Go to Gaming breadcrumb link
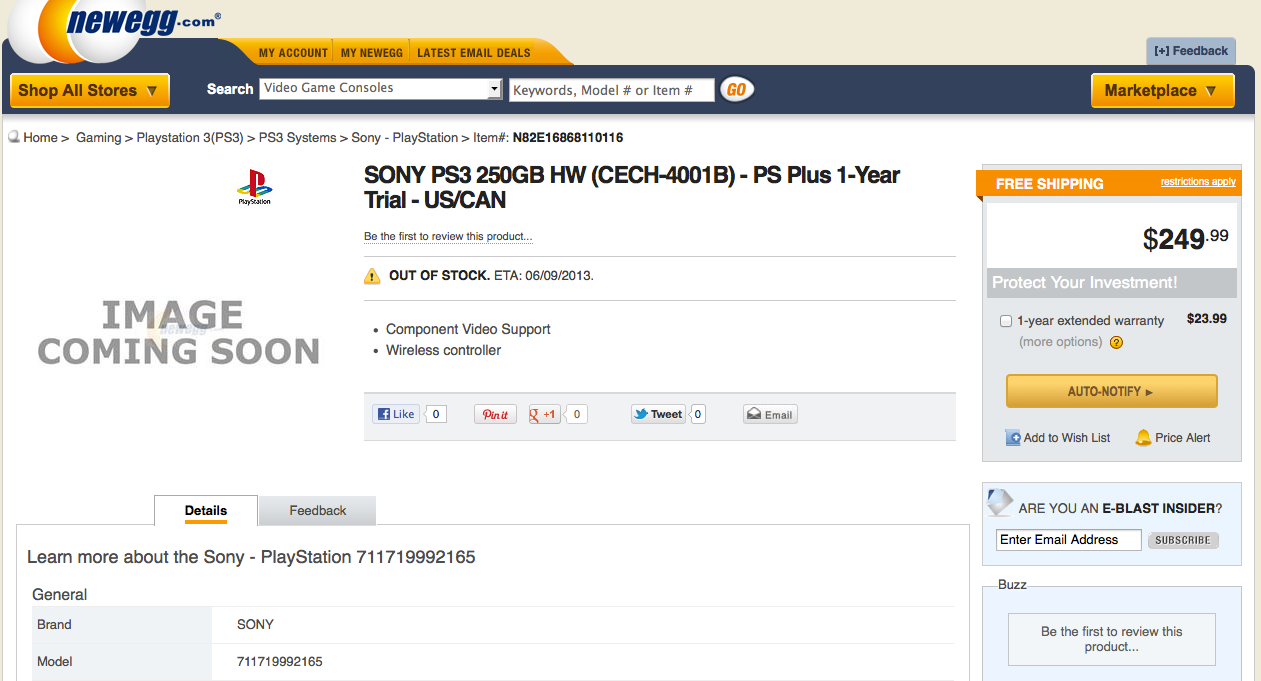This screenshot has height=681, width=1261. [98, 138]
